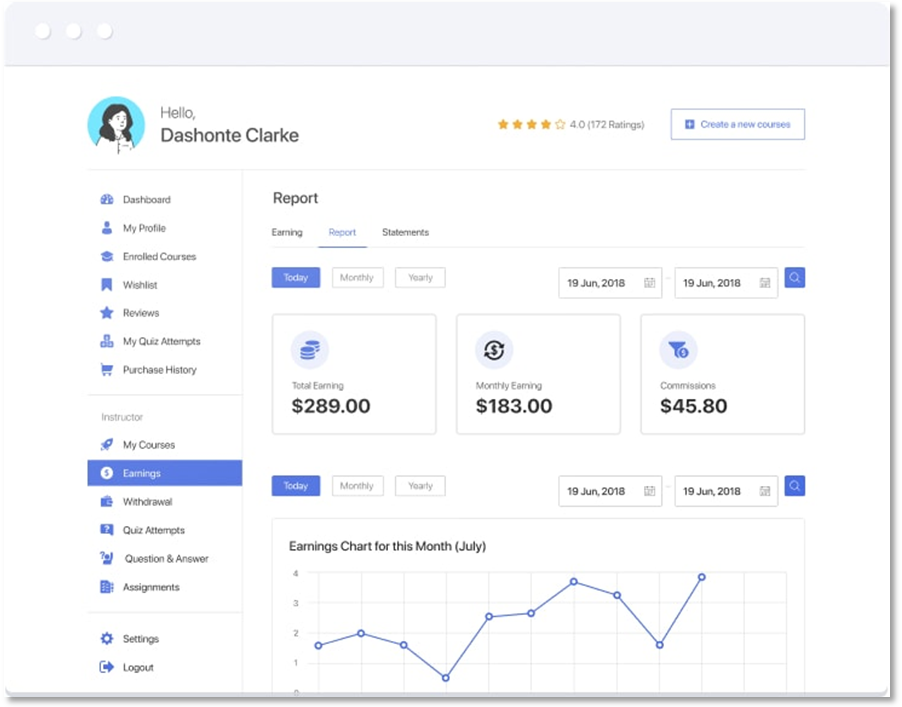Screen dimensions: 902x707
Task: Click the $289.00 total earning value
Action: (x=331, y=406)
